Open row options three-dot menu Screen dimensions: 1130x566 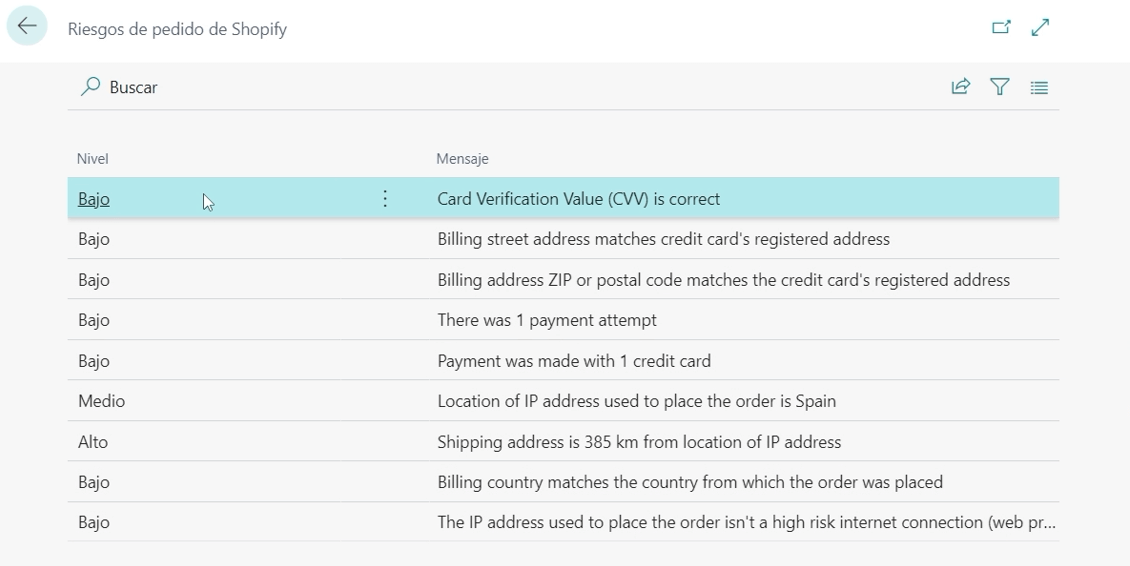385,199
